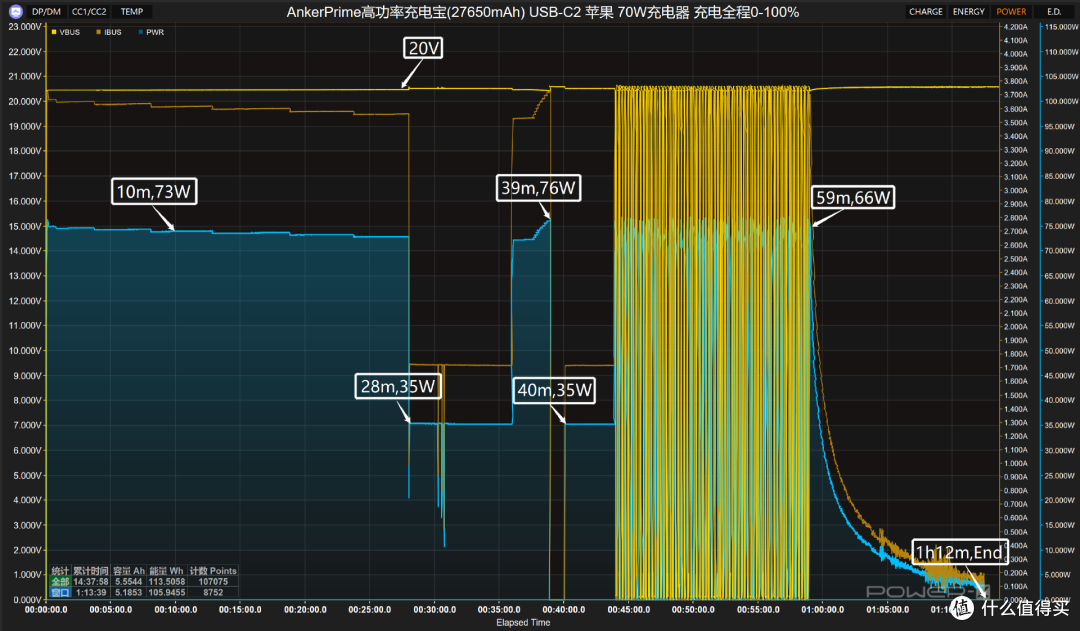The height and width of the screenshot is (631, 1080).
Task: Click the 00:30:00.0 time axis tick
Action: click(x=435, y=610)
